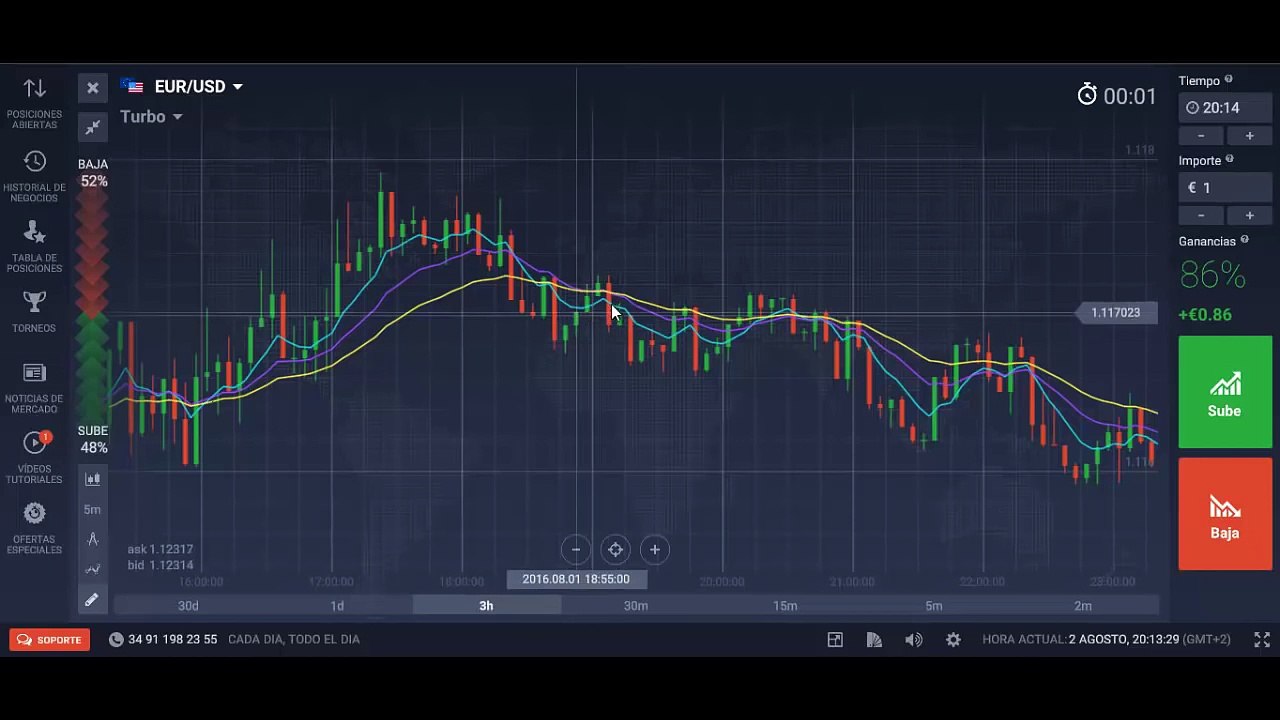
Task: Open the Soporte chat button
Action: (50, 640)
